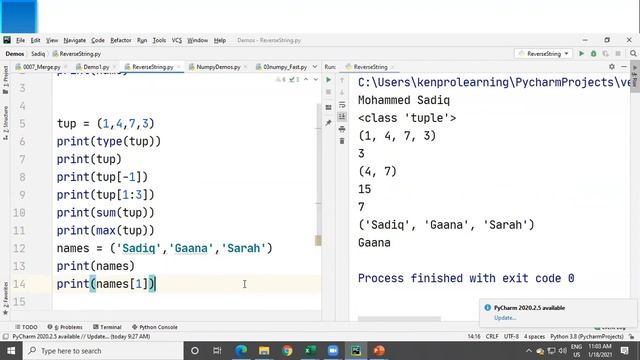This screenshot has width=640, height=360.
Task: Click Run console horizontal scrollbar
Action: (x=399, y=318)
